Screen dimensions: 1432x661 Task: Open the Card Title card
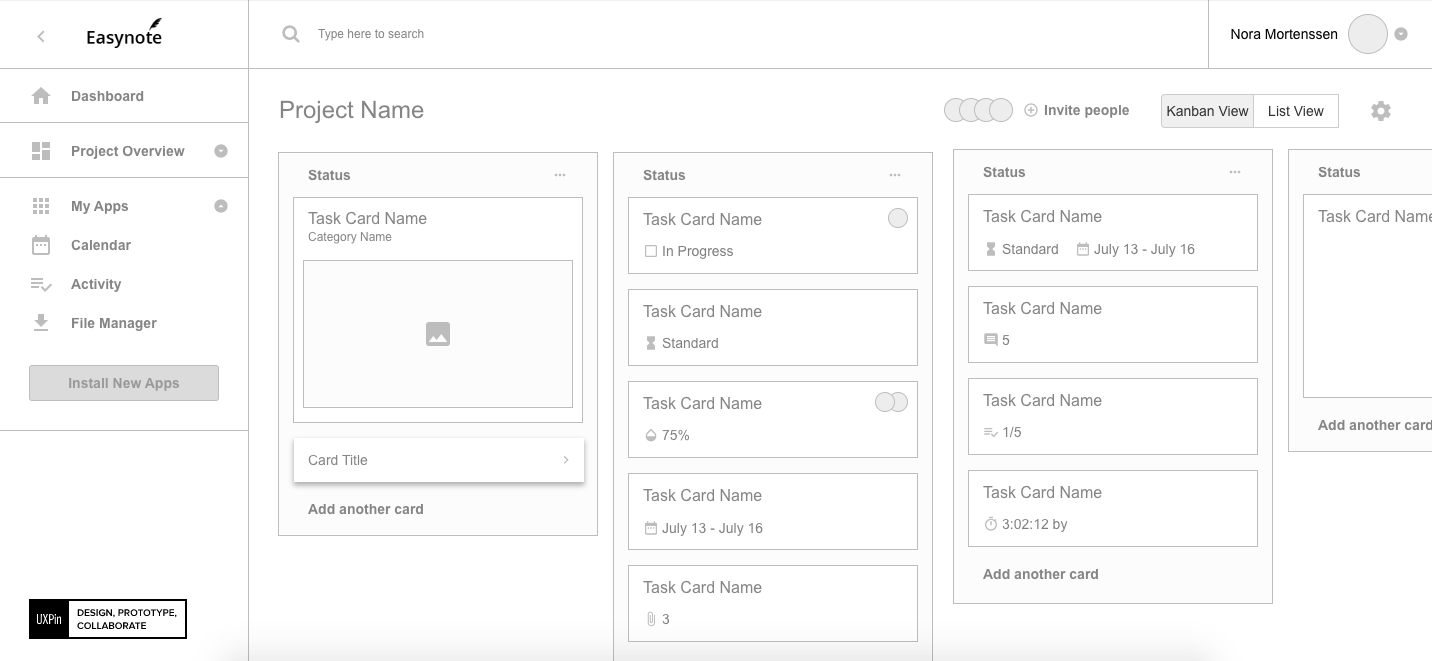pos(438,460)
